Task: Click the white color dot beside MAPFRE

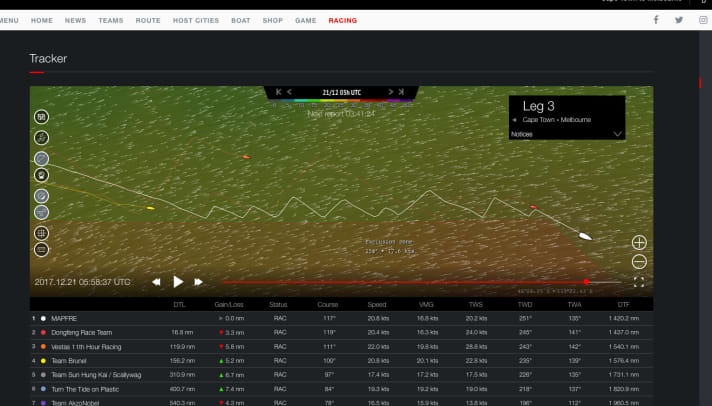Action: tap(44, 318)
